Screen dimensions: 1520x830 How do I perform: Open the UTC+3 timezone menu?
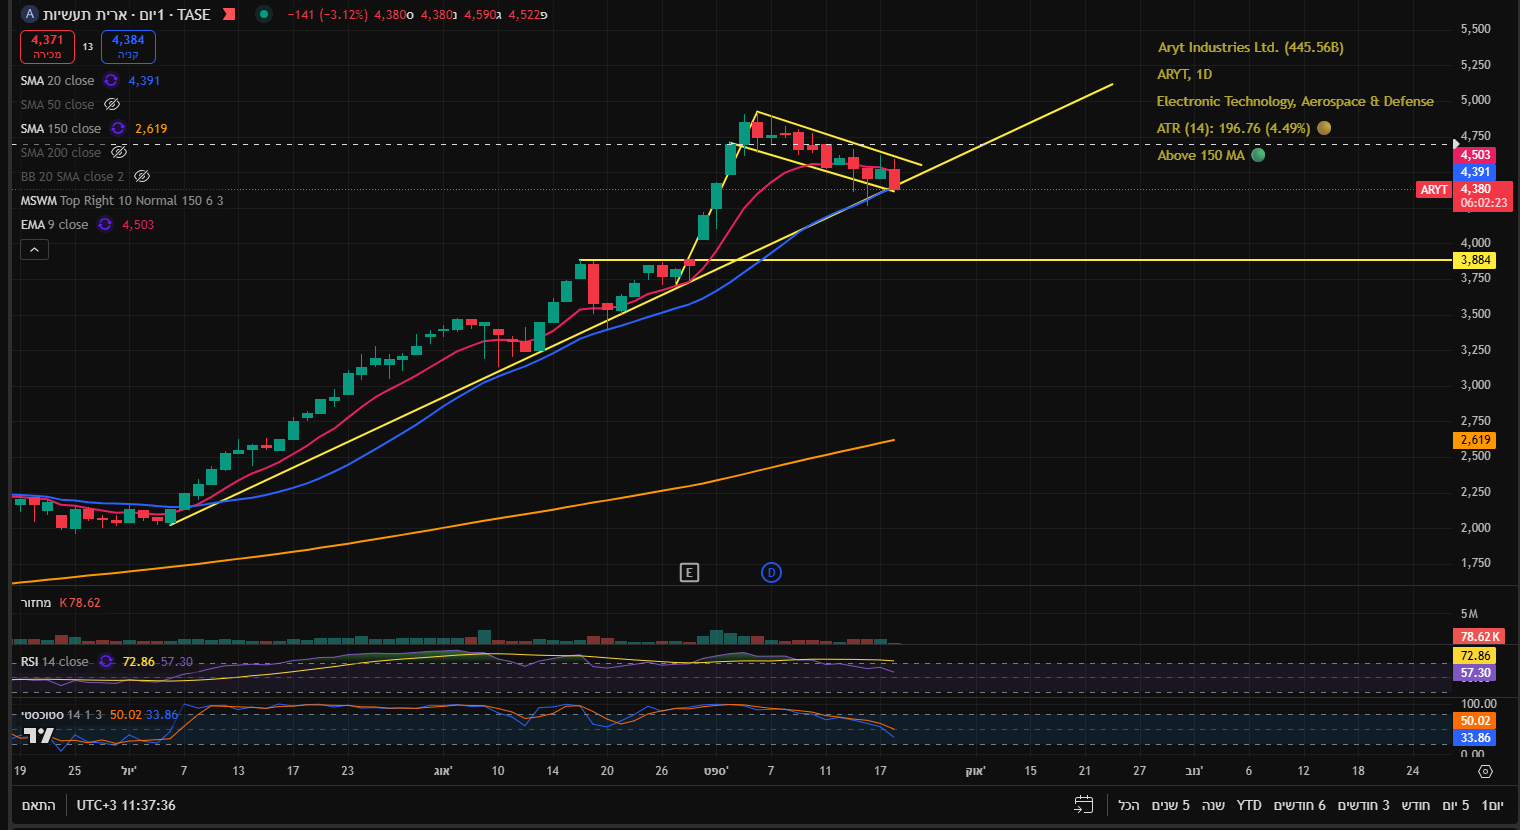click(x=126, y=805)
